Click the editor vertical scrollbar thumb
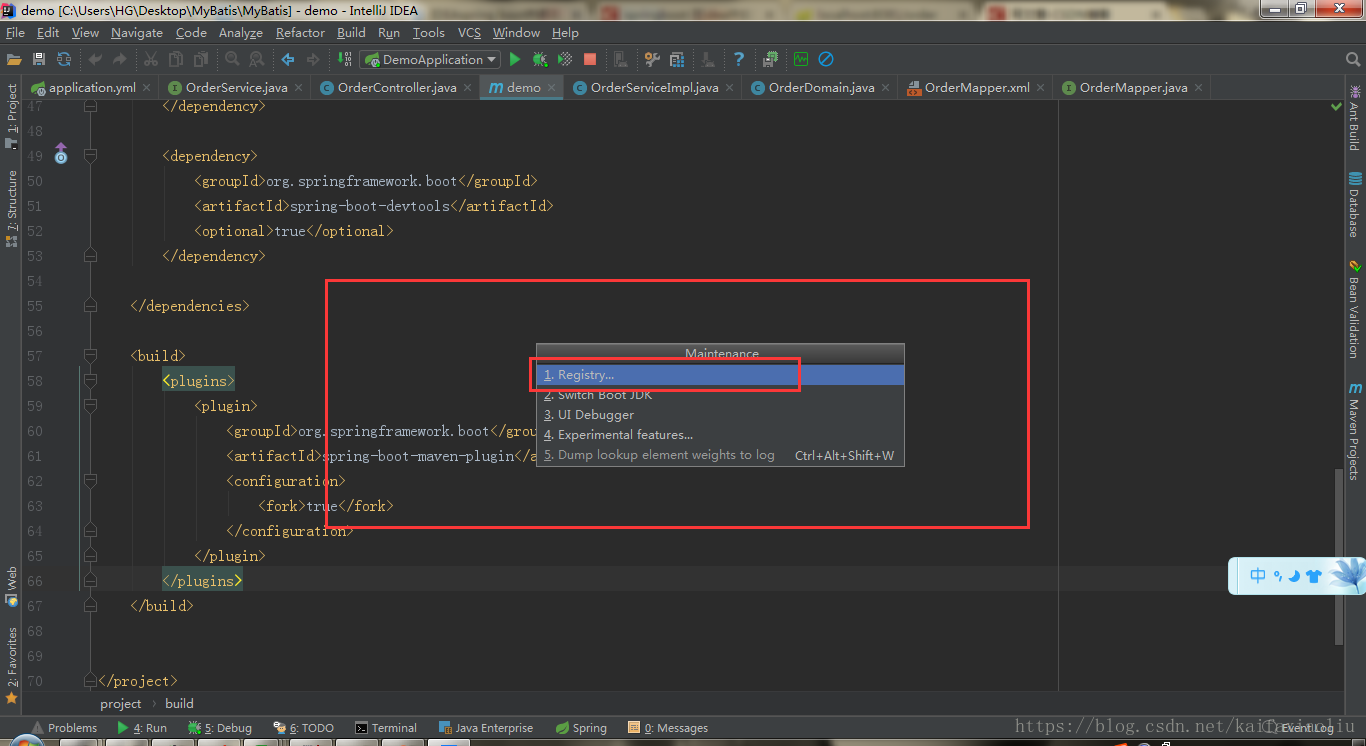Viewport: 1366px width, 746px height. point(1337,555)
